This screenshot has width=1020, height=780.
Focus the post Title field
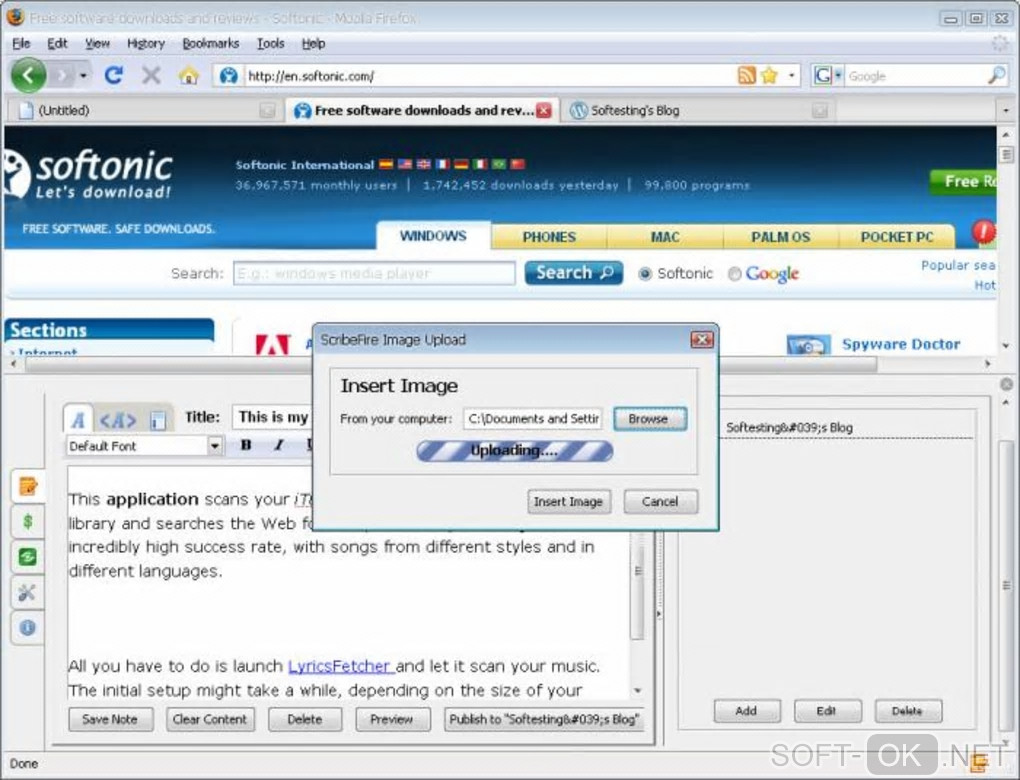pyautogui.click(x=272, y=417)
